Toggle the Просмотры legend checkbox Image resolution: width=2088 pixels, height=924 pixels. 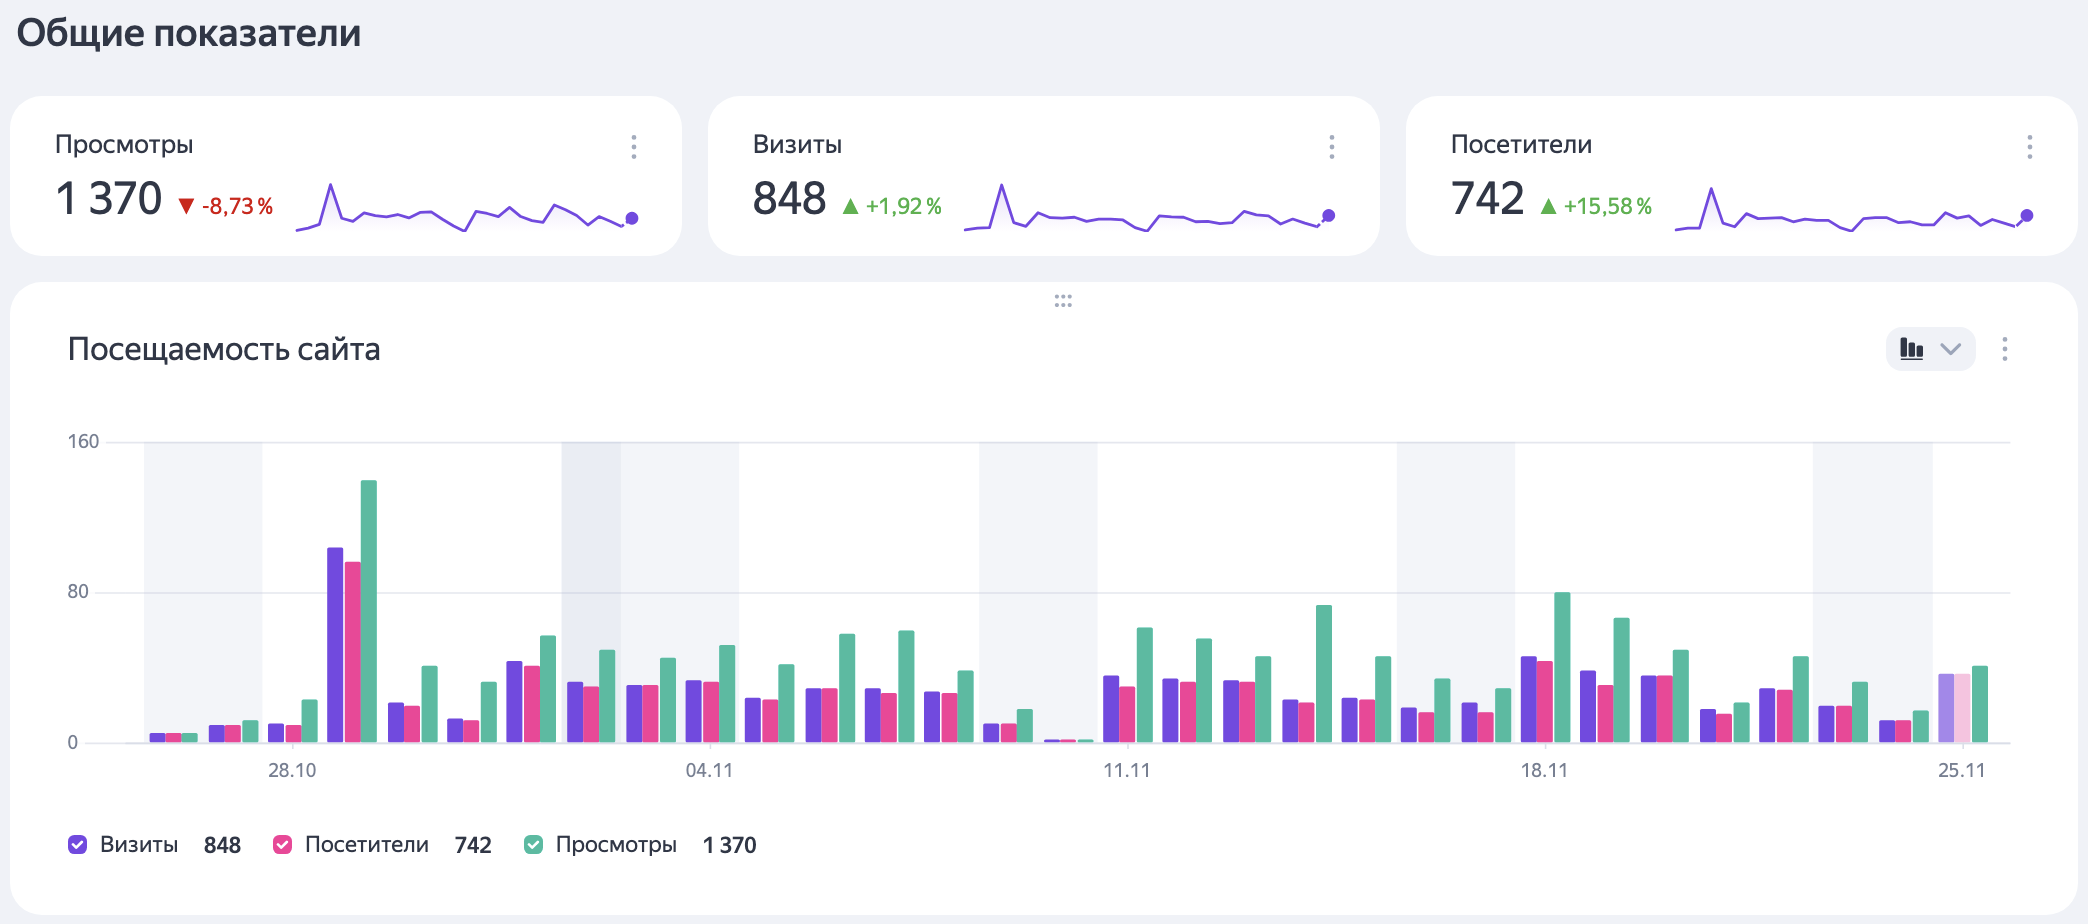pos(534,845)
